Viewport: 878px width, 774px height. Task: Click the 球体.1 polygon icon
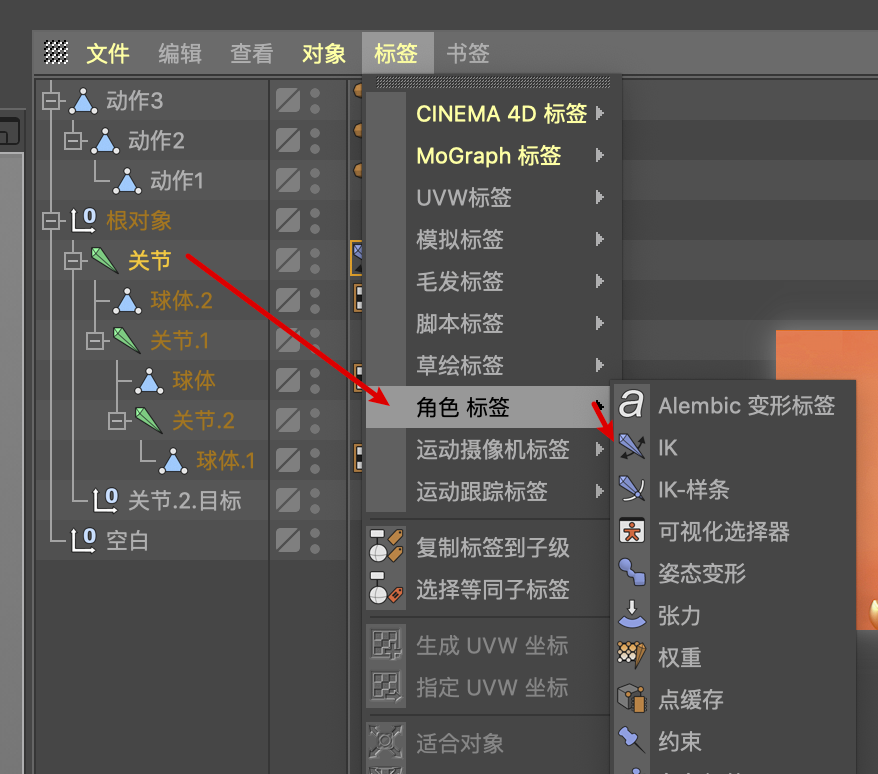pyautogui.click(x=173, y=461)
